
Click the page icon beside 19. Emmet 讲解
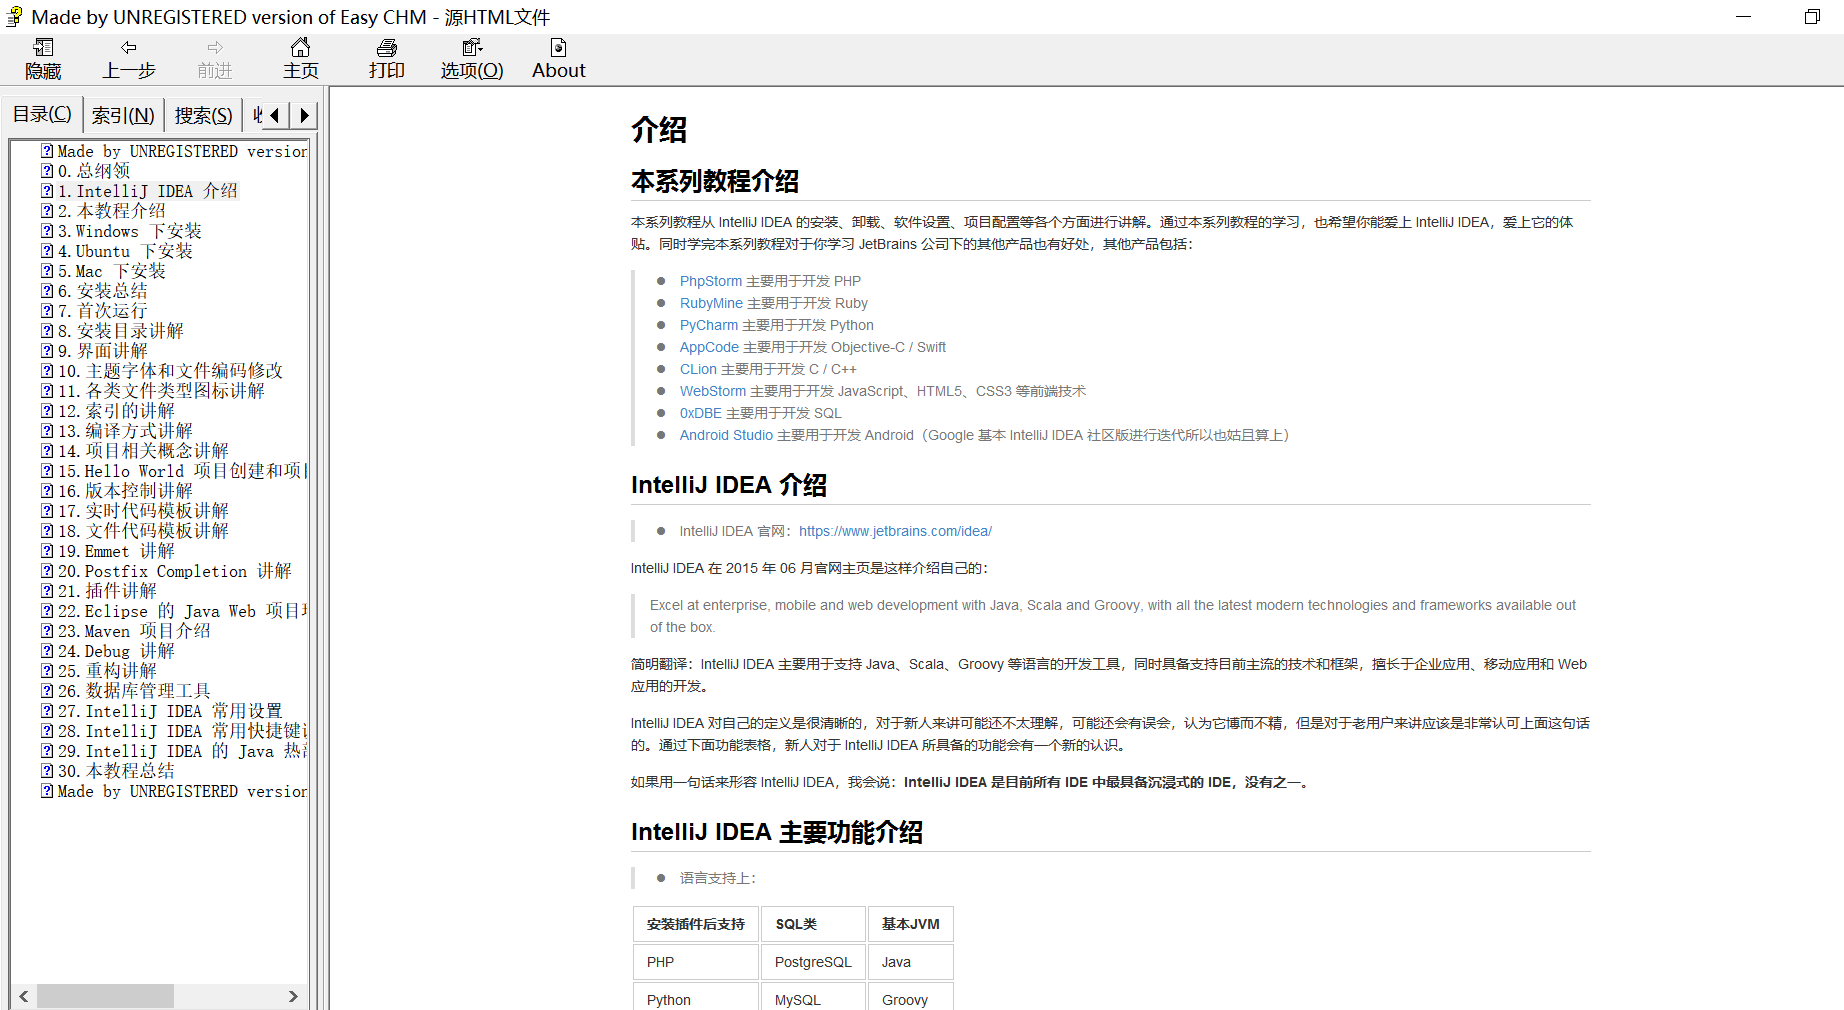[x=47, y=551]
